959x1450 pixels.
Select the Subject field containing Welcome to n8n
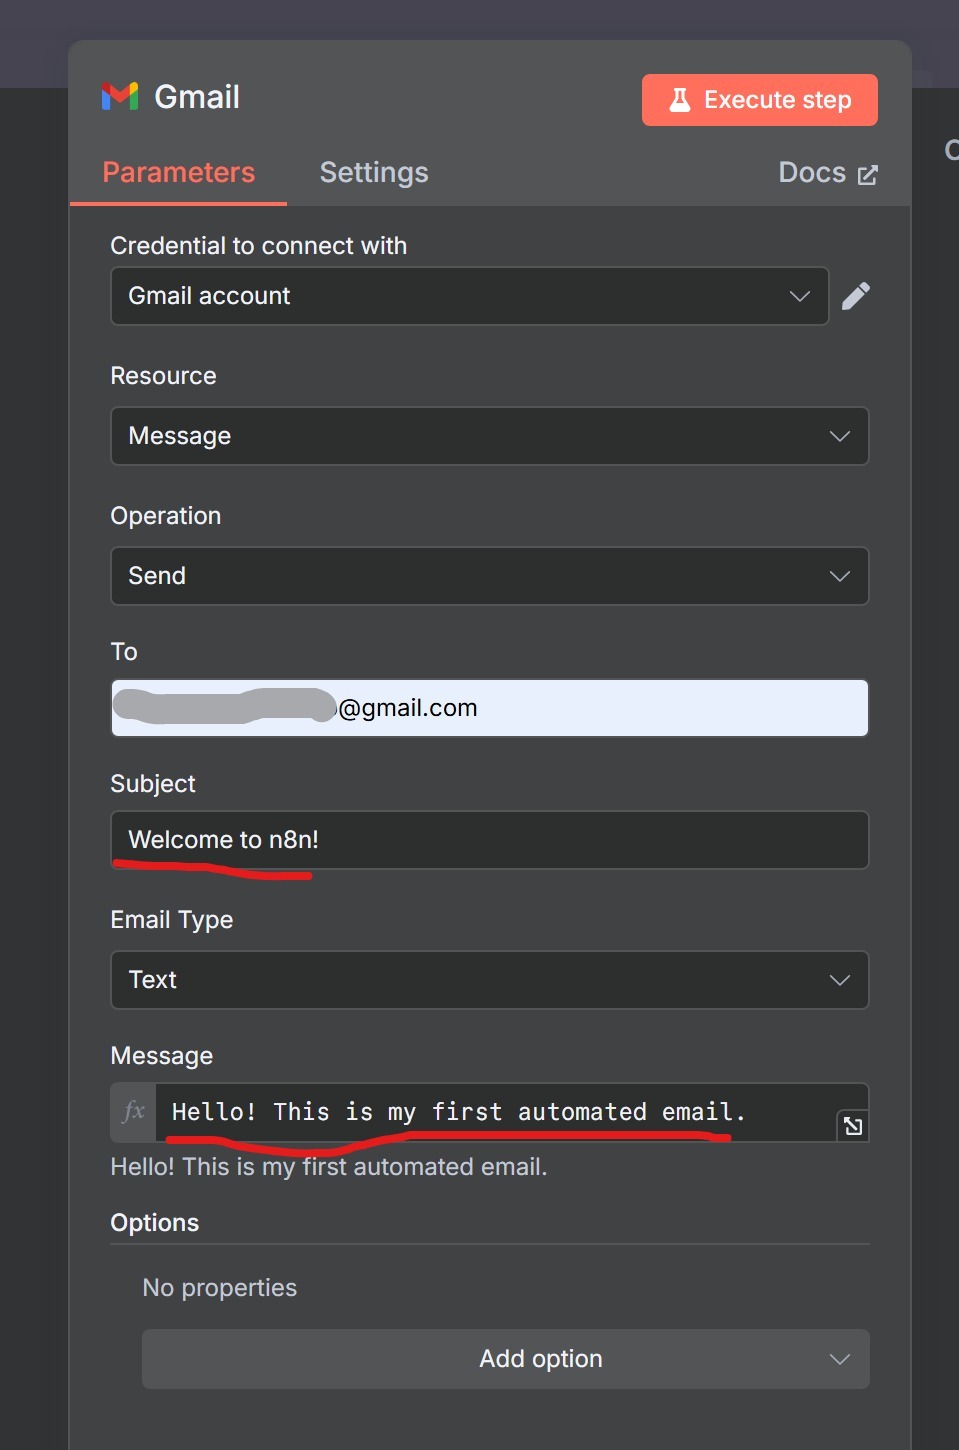click(x=489, y=840)
